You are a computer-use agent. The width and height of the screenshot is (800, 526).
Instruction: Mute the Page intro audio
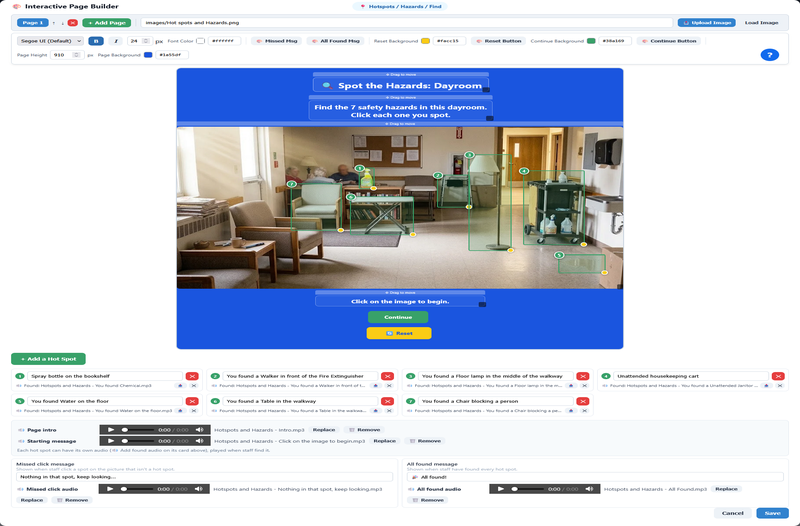click(199, 430)
